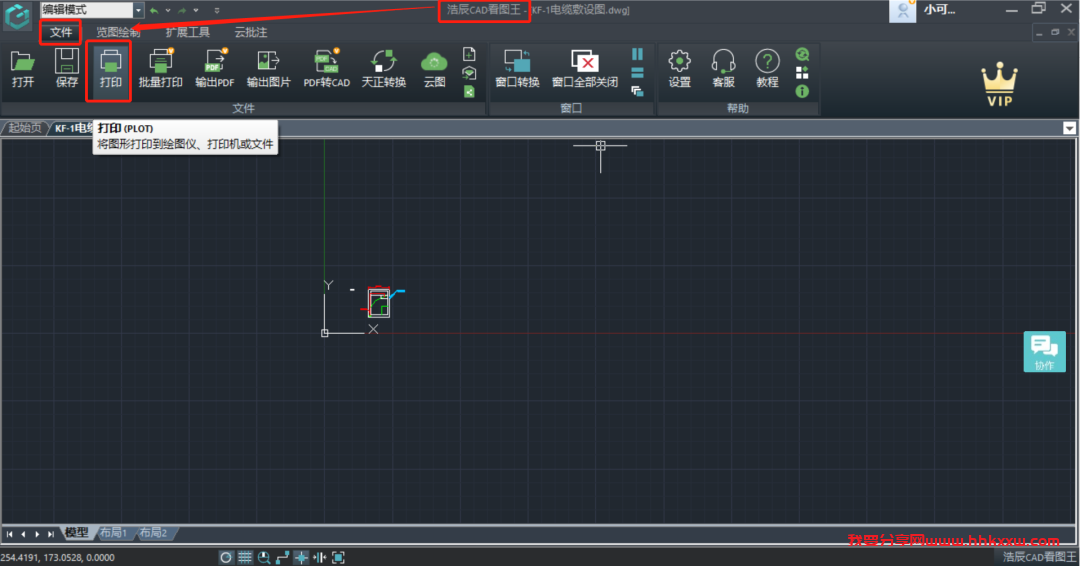Open 教程 tutorial help
The width and height of the screenshot is (1080, 566).
coord(767,69)
